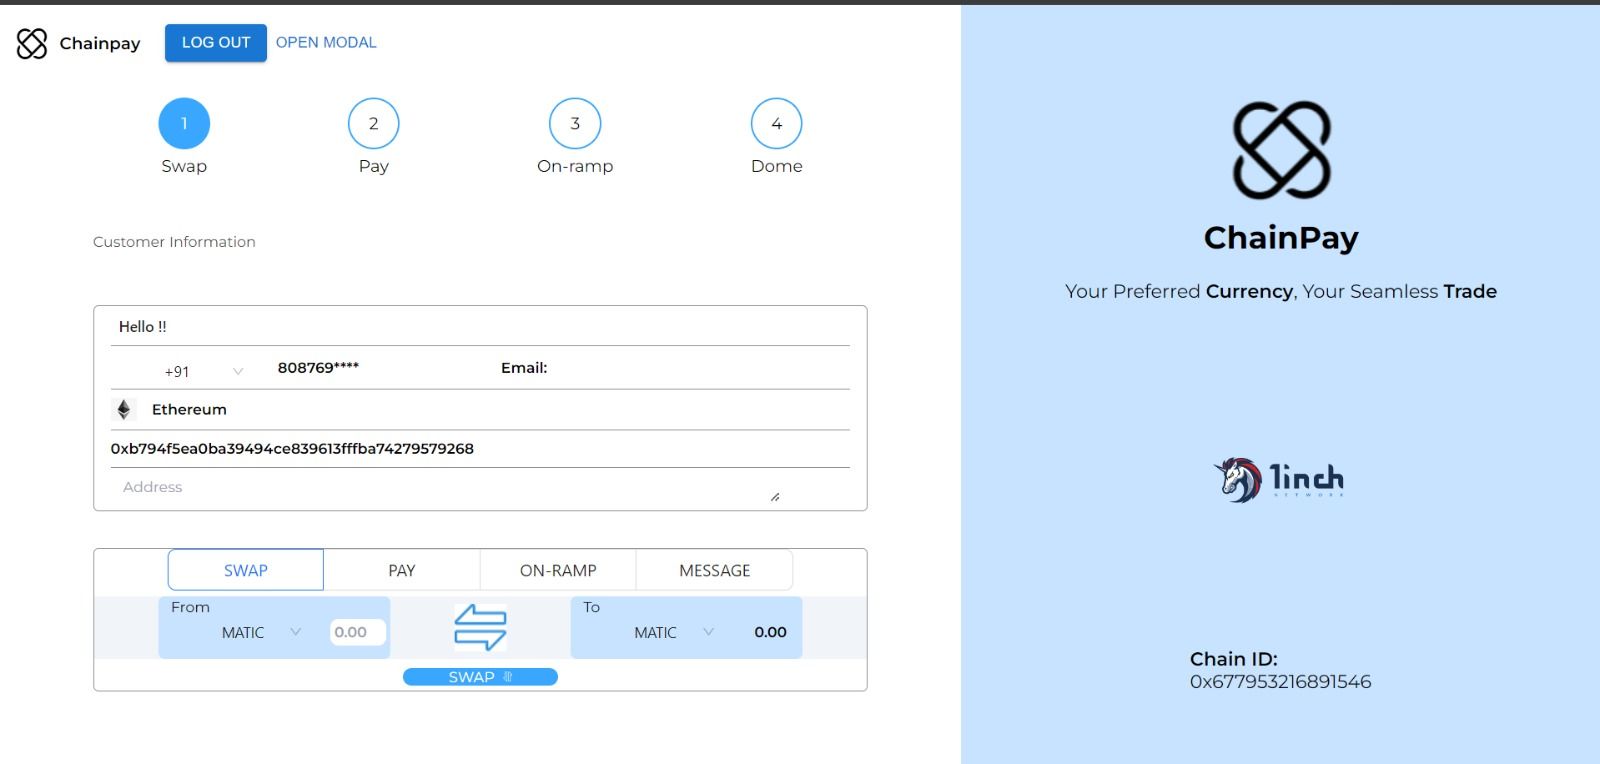Open the modal via OPEN MODAL

326,42
